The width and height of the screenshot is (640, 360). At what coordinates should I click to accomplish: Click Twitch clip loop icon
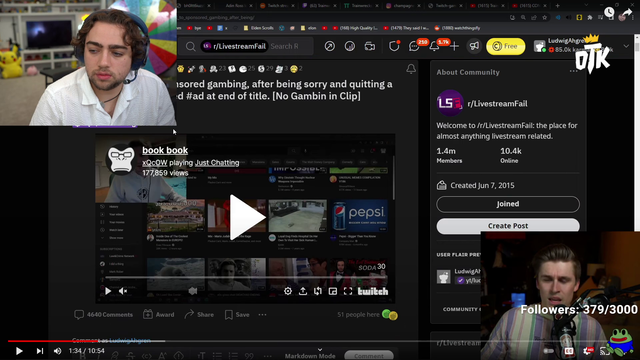click(318, 291)
